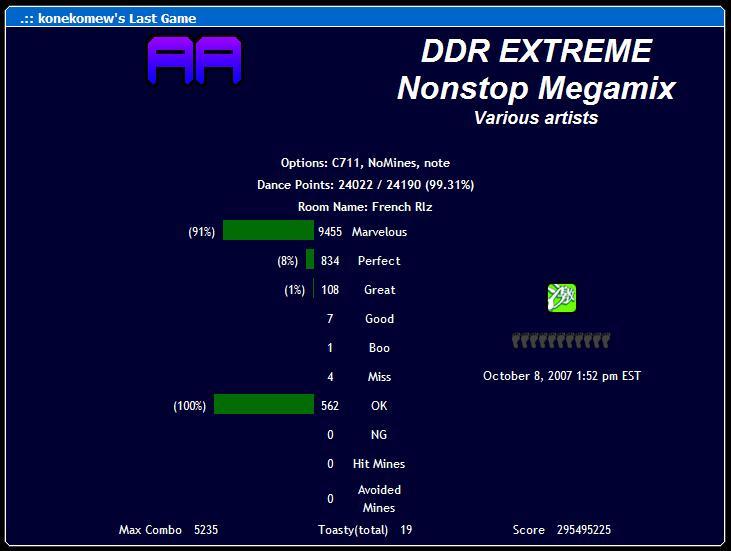Screen dimensions: 731x551
Task: Click the Room Name French Rlz text
Action: pyautogui.click(x=365, y=207)
